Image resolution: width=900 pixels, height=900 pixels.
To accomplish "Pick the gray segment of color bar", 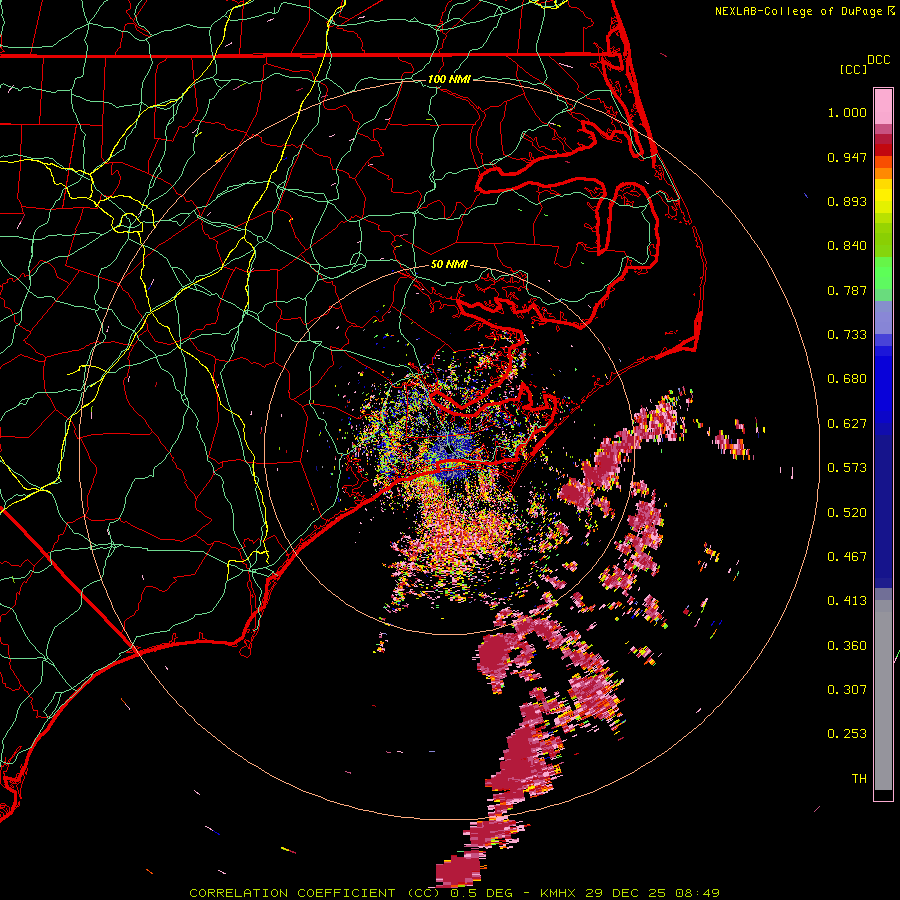I will [883, 695].
